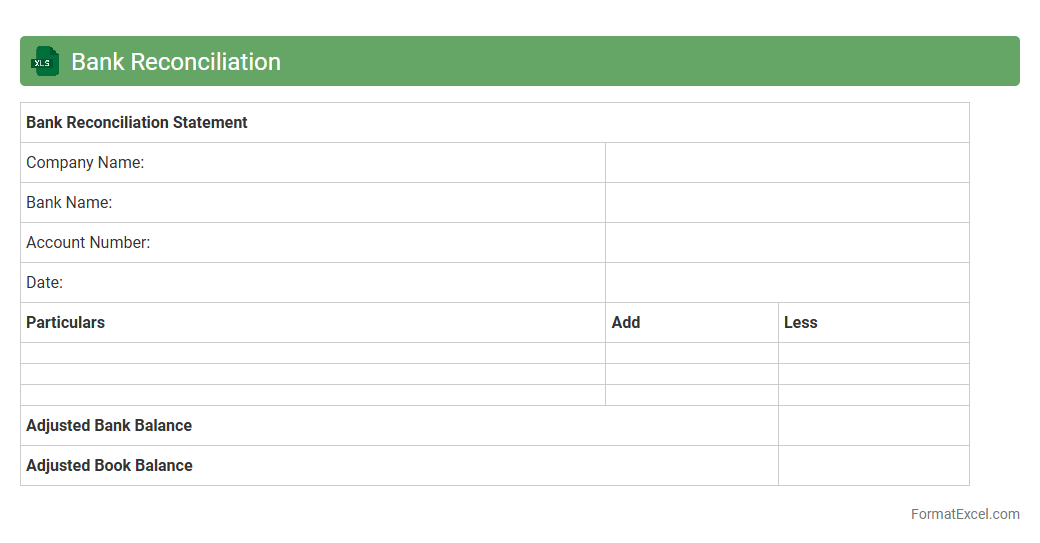The width and height of the screenshot is (1040, 543).
Task: Select the Bank Name value cell
Action: click(787, 203)
